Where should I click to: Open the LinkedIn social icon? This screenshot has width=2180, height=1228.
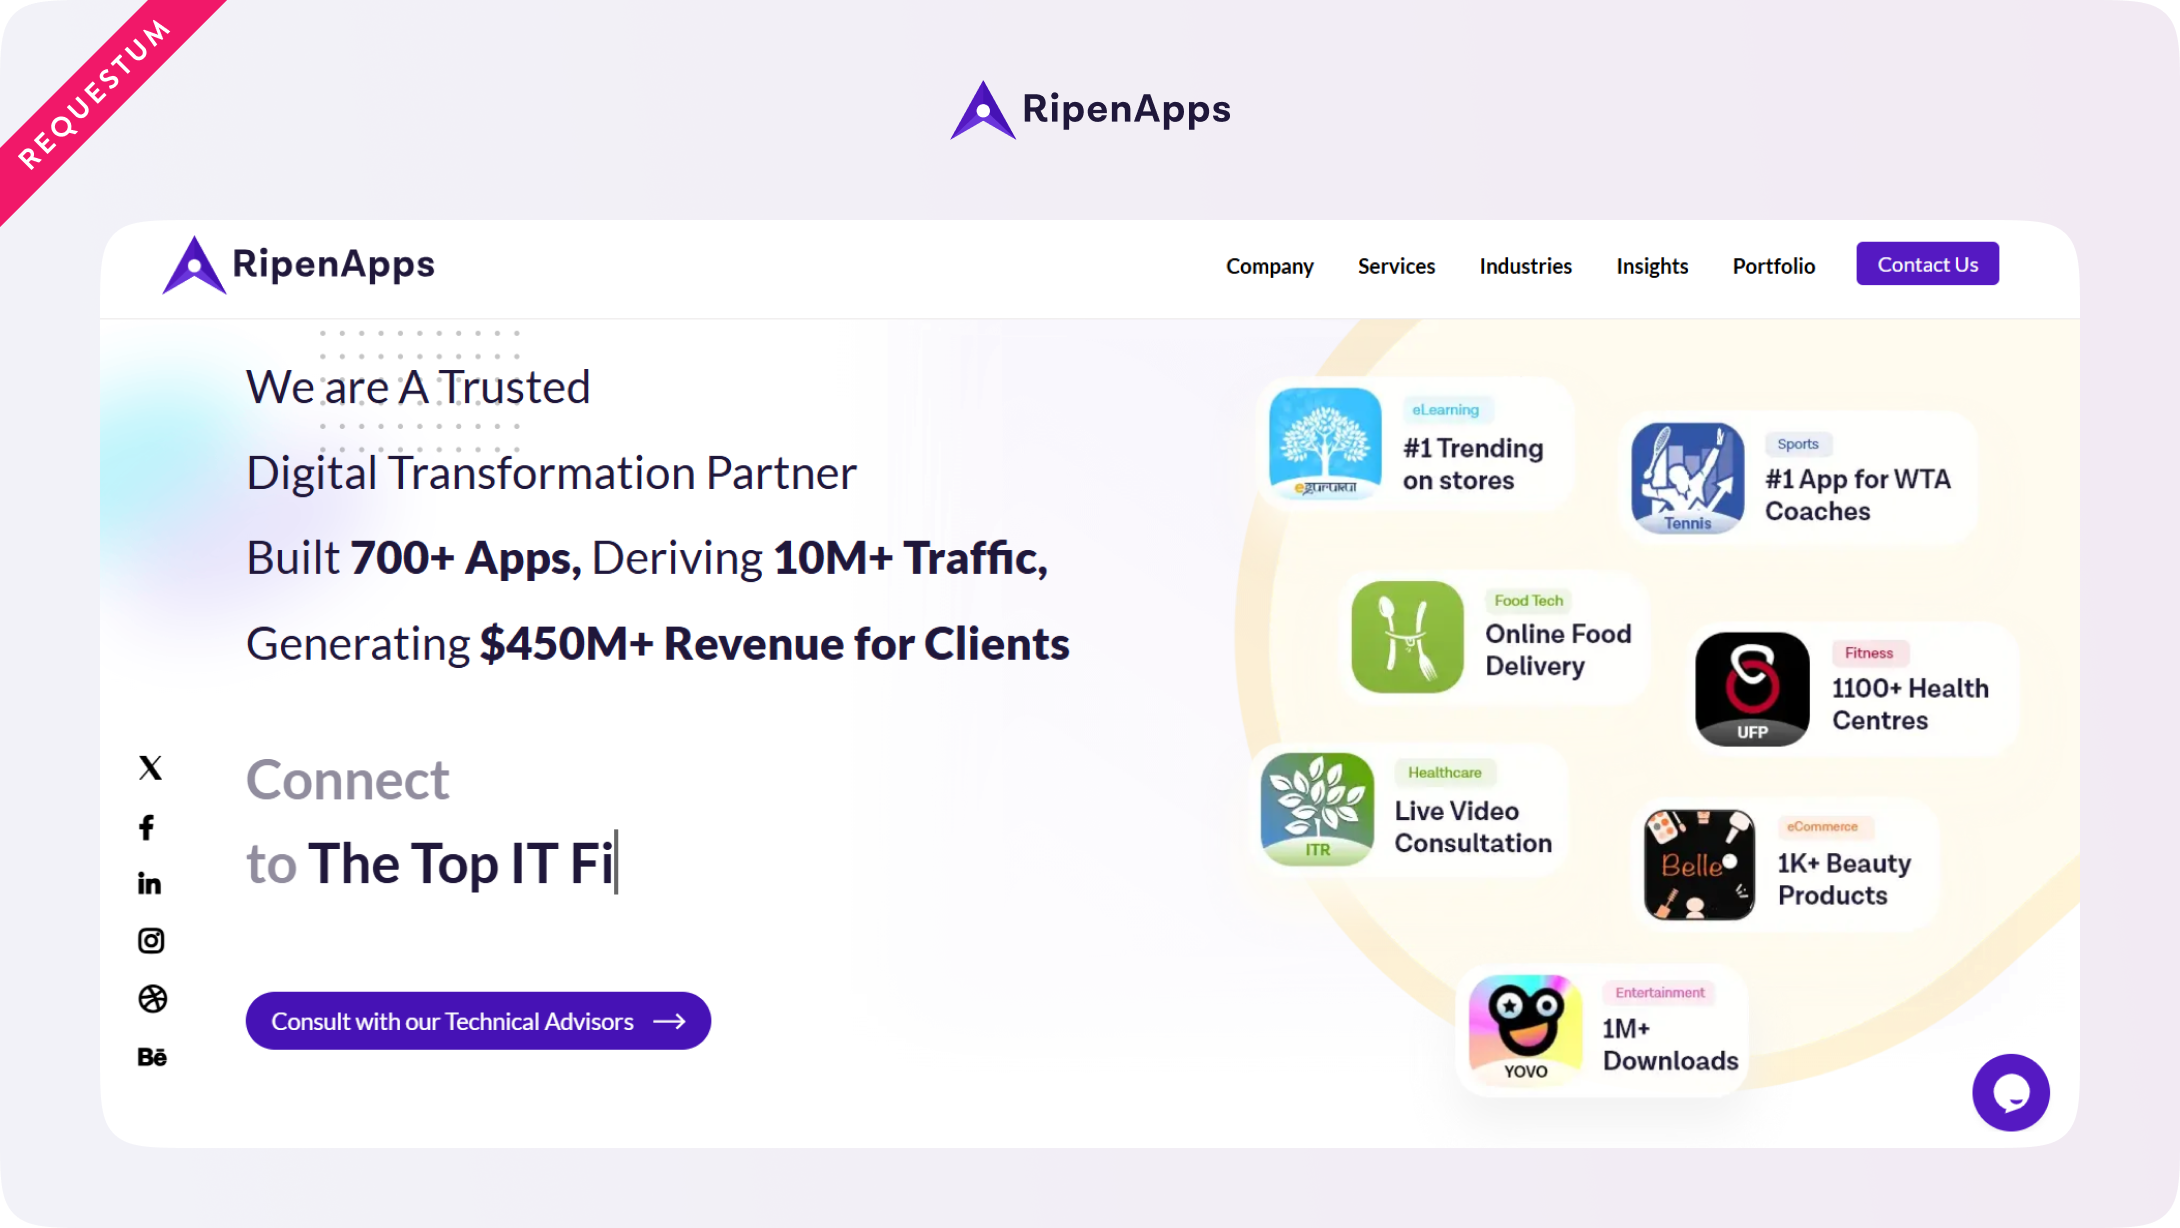149,883
